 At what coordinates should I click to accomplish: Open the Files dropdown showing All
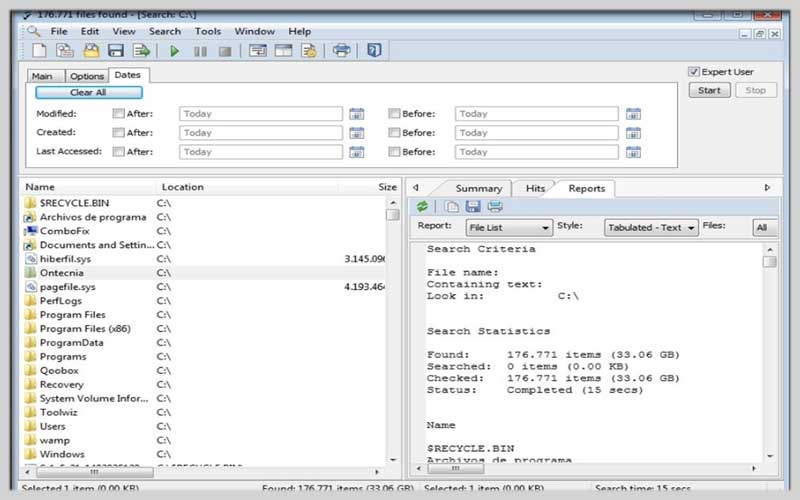pyautogui.click(x=765, y=228)
